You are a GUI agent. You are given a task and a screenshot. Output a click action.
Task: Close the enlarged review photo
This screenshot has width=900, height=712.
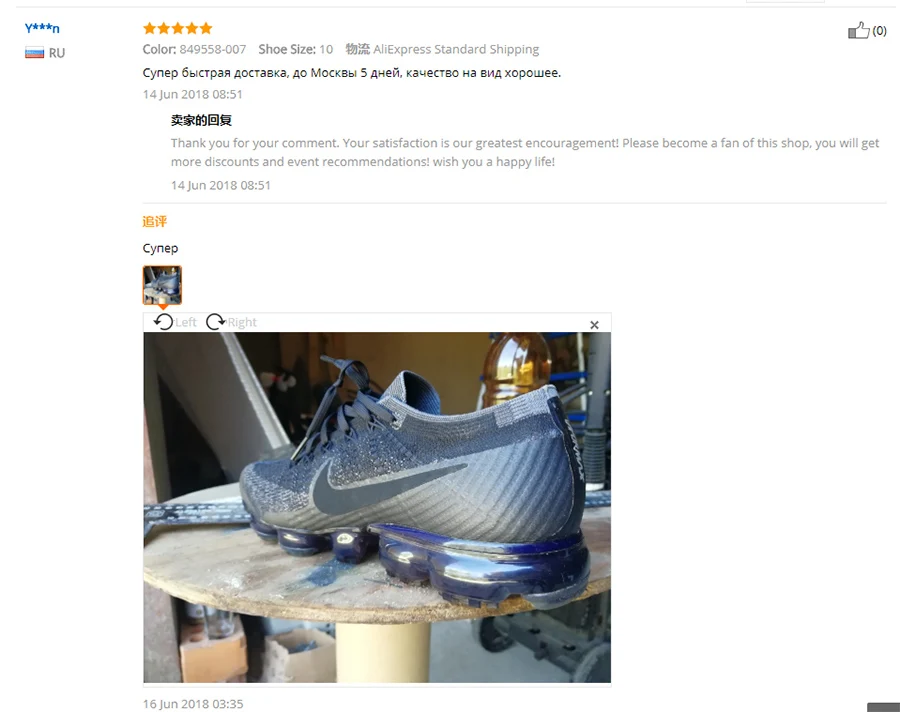[x=594, y=325]
